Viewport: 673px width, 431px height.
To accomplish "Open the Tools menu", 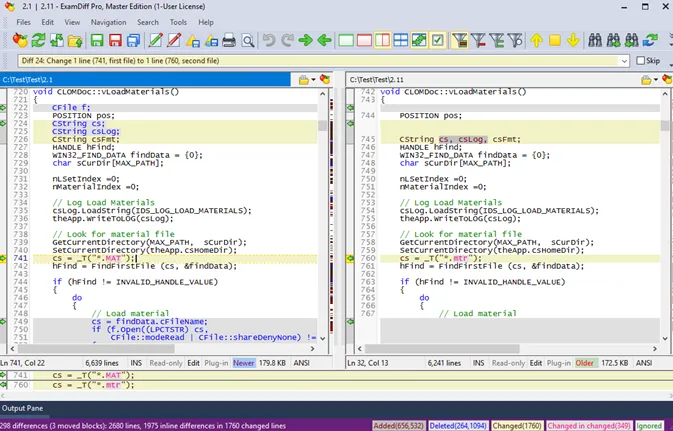I will [x=178, y=22].
